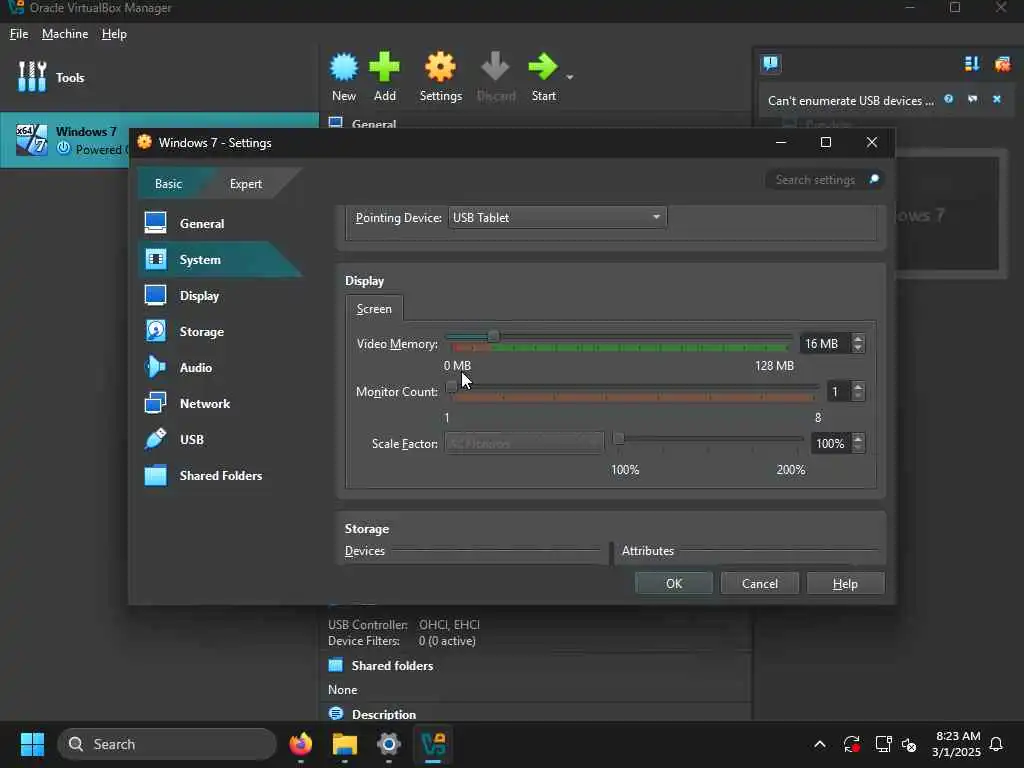Viewport: 1024px width, 768px height.
Task: Open the General settings category
Action: point(219,223)
